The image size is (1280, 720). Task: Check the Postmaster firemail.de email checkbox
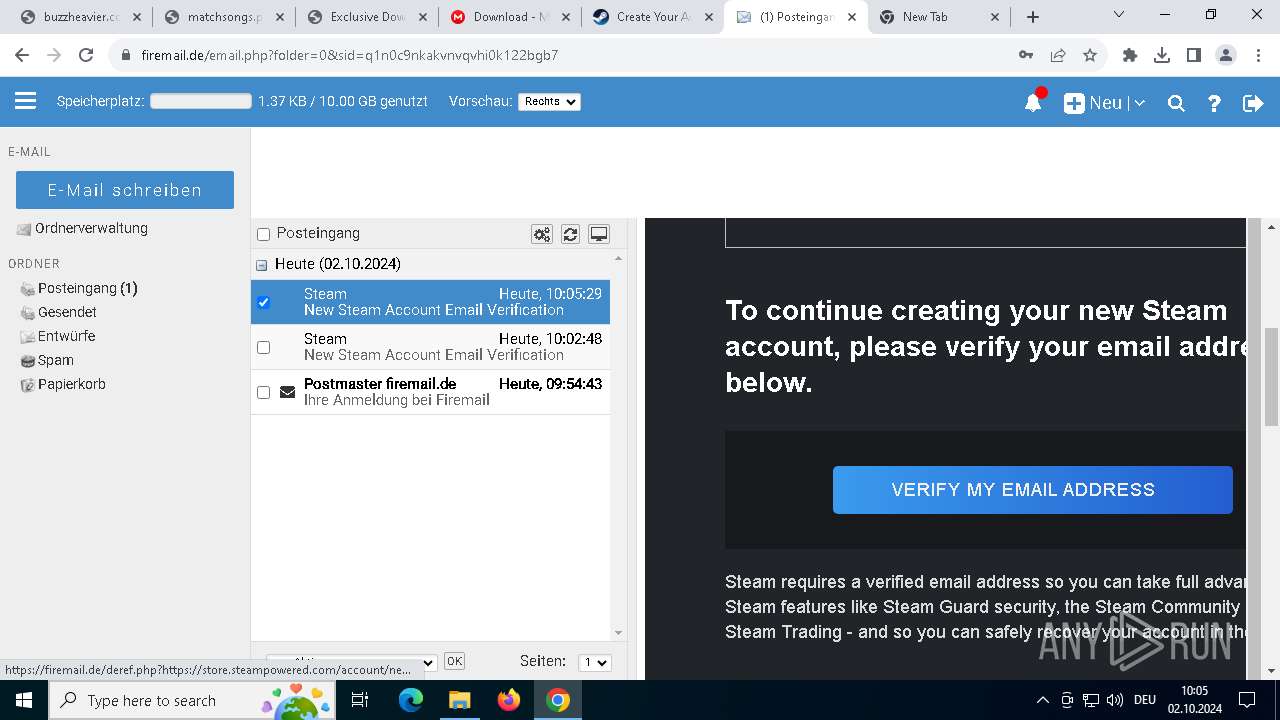264,392
